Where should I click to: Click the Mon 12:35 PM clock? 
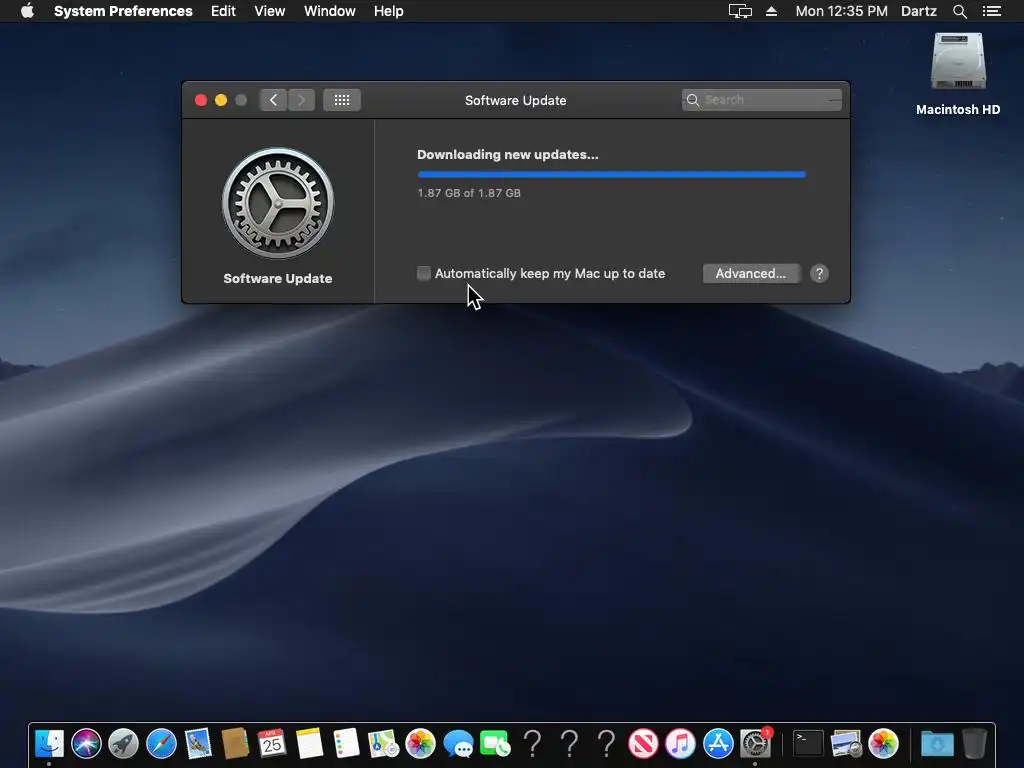[x=841, y=11]
